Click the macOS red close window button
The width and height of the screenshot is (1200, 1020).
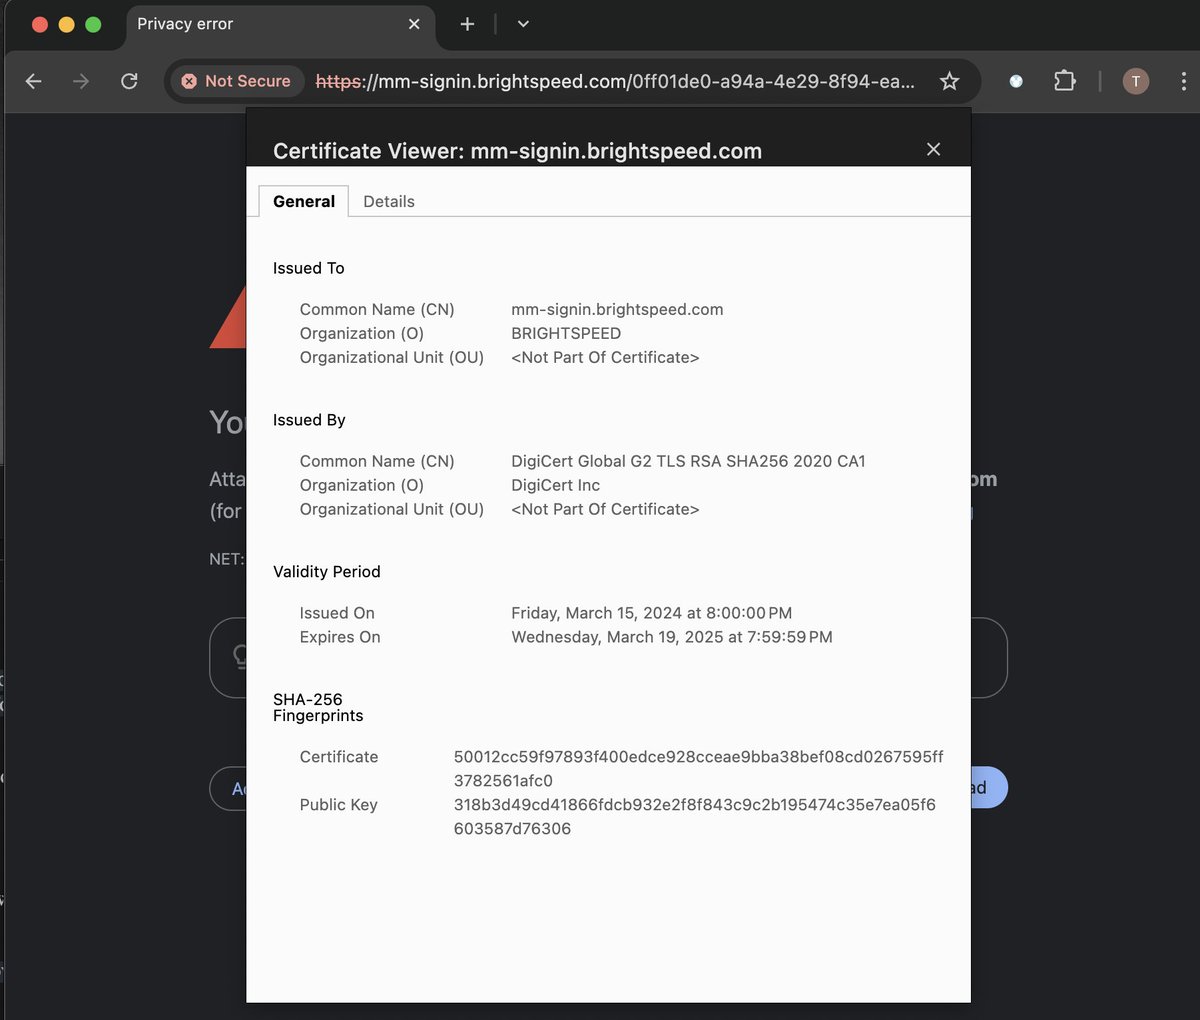click(40, 24)
